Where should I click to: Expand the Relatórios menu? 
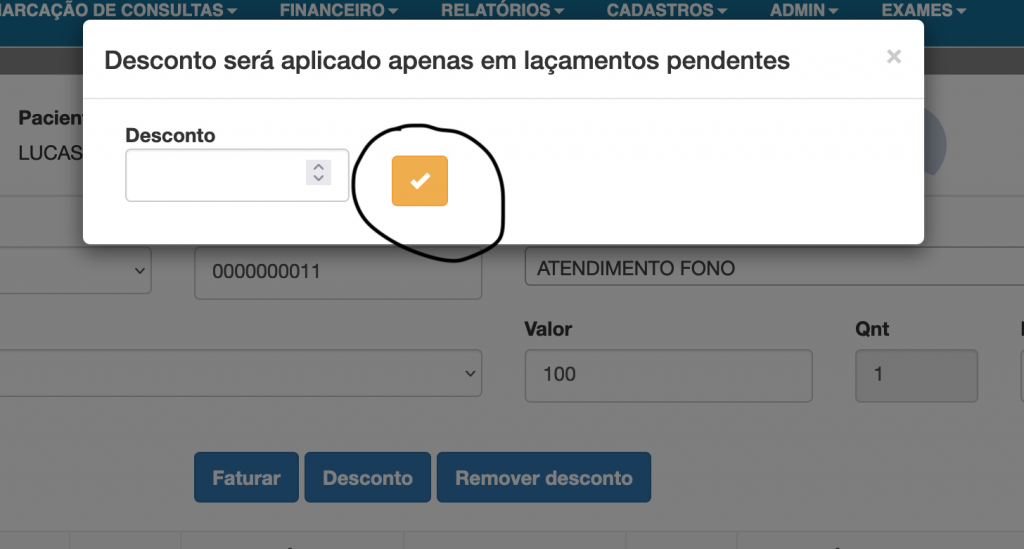[502, 10]
